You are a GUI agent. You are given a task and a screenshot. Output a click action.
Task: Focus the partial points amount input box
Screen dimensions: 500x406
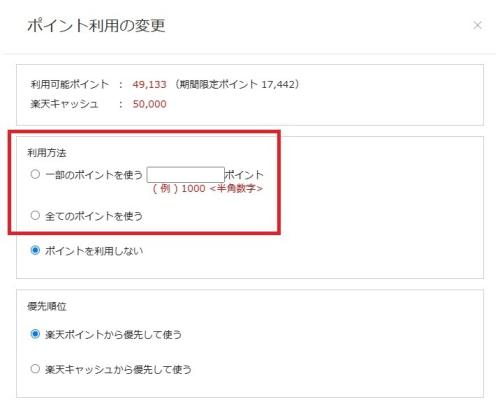tap(186, 175)
